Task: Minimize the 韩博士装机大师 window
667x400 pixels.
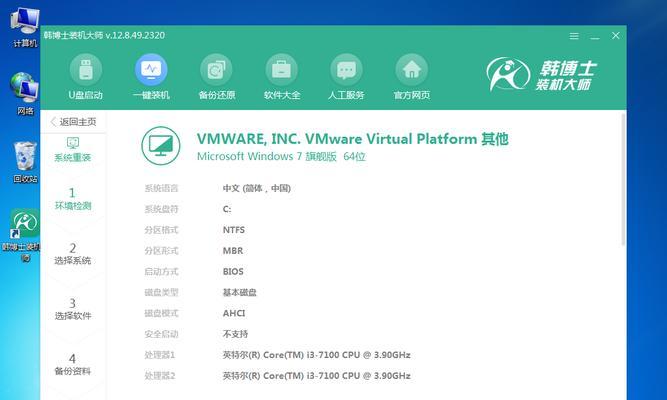Action: (x=595, y=36)
